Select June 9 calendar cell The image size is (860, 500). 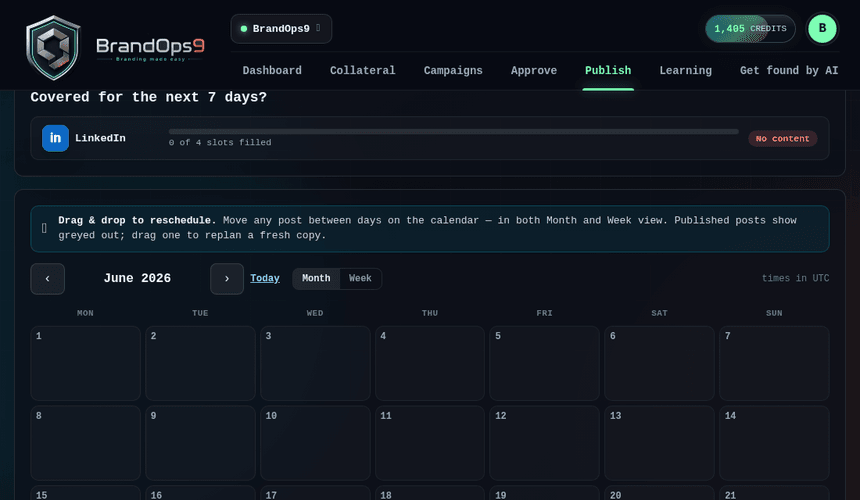pos(200,443)
